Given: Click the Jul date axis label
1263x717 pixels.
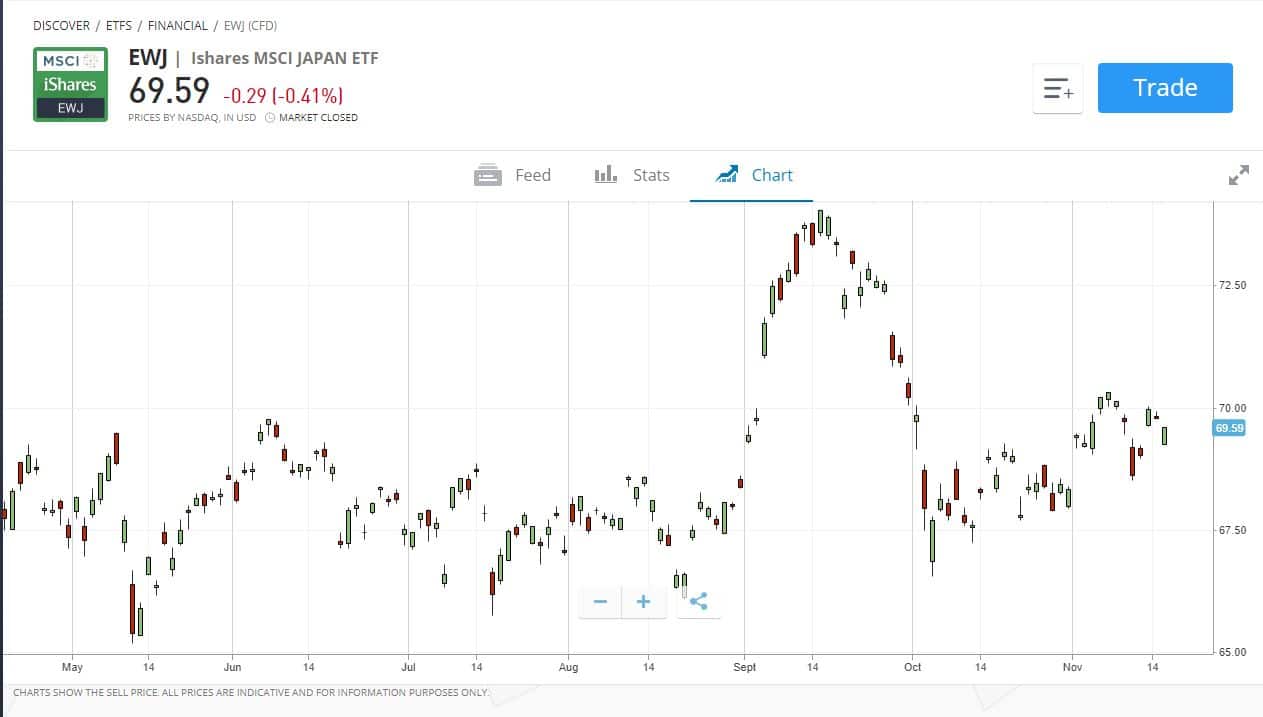Looking at the screenshot, I should 407,667.
